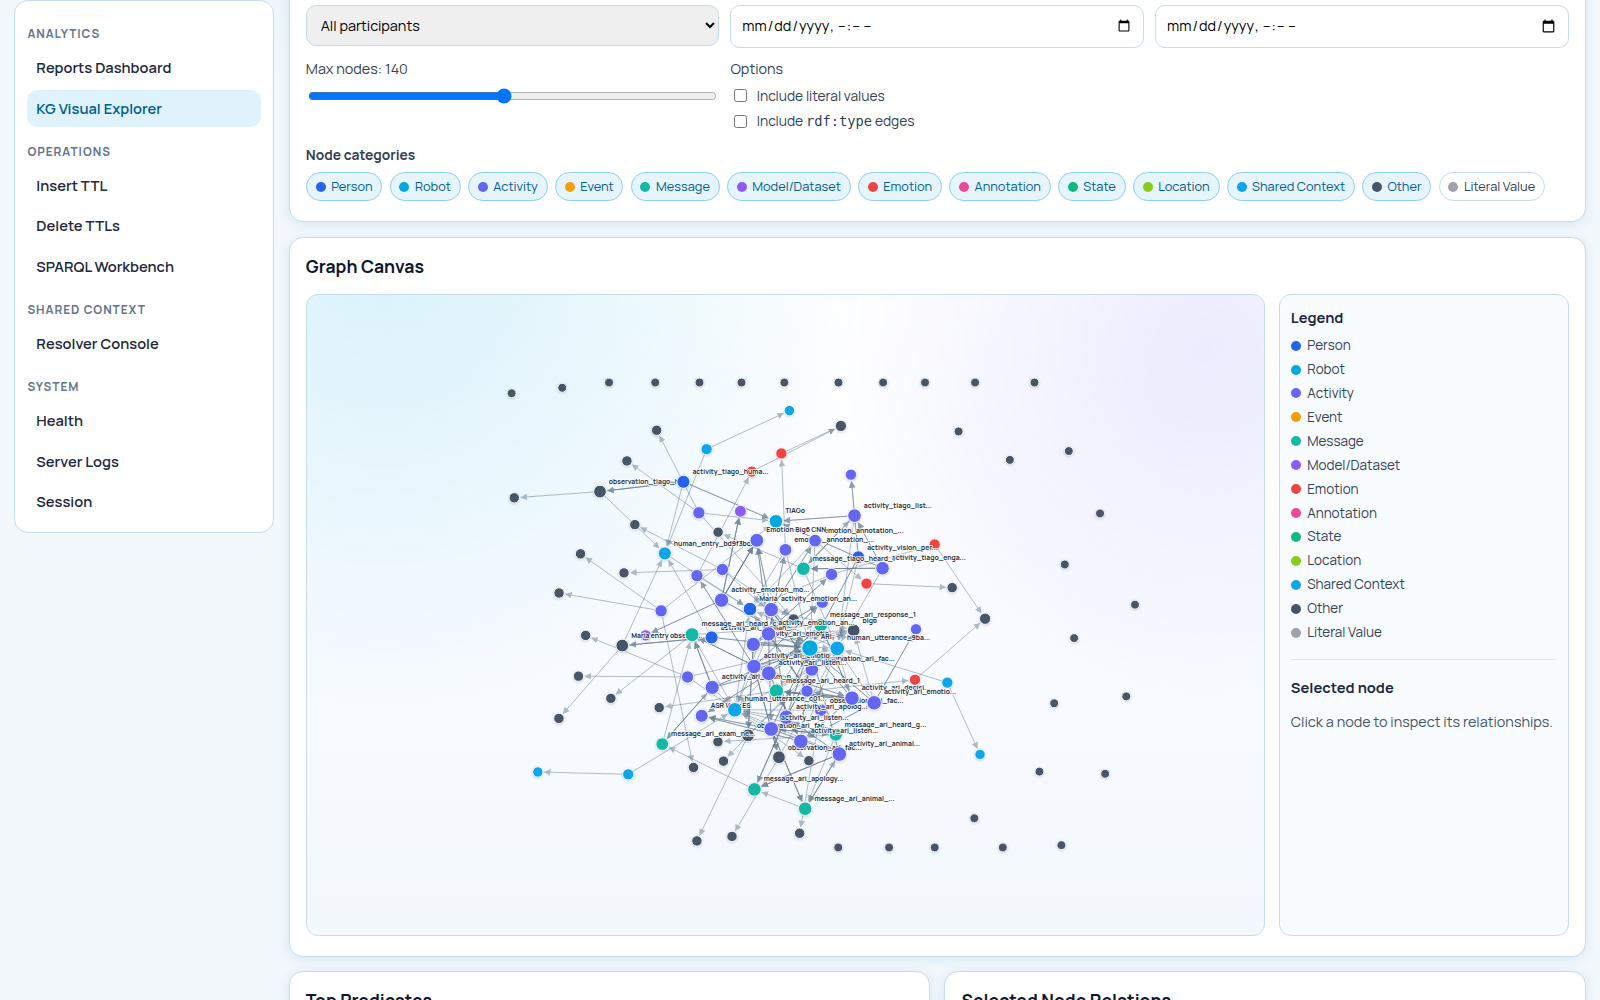The width and height of the screenshot is (1600, 1000).
Task: Click Robot entry in Legend
Action: pyautogui.click(x=1317, y=369)
